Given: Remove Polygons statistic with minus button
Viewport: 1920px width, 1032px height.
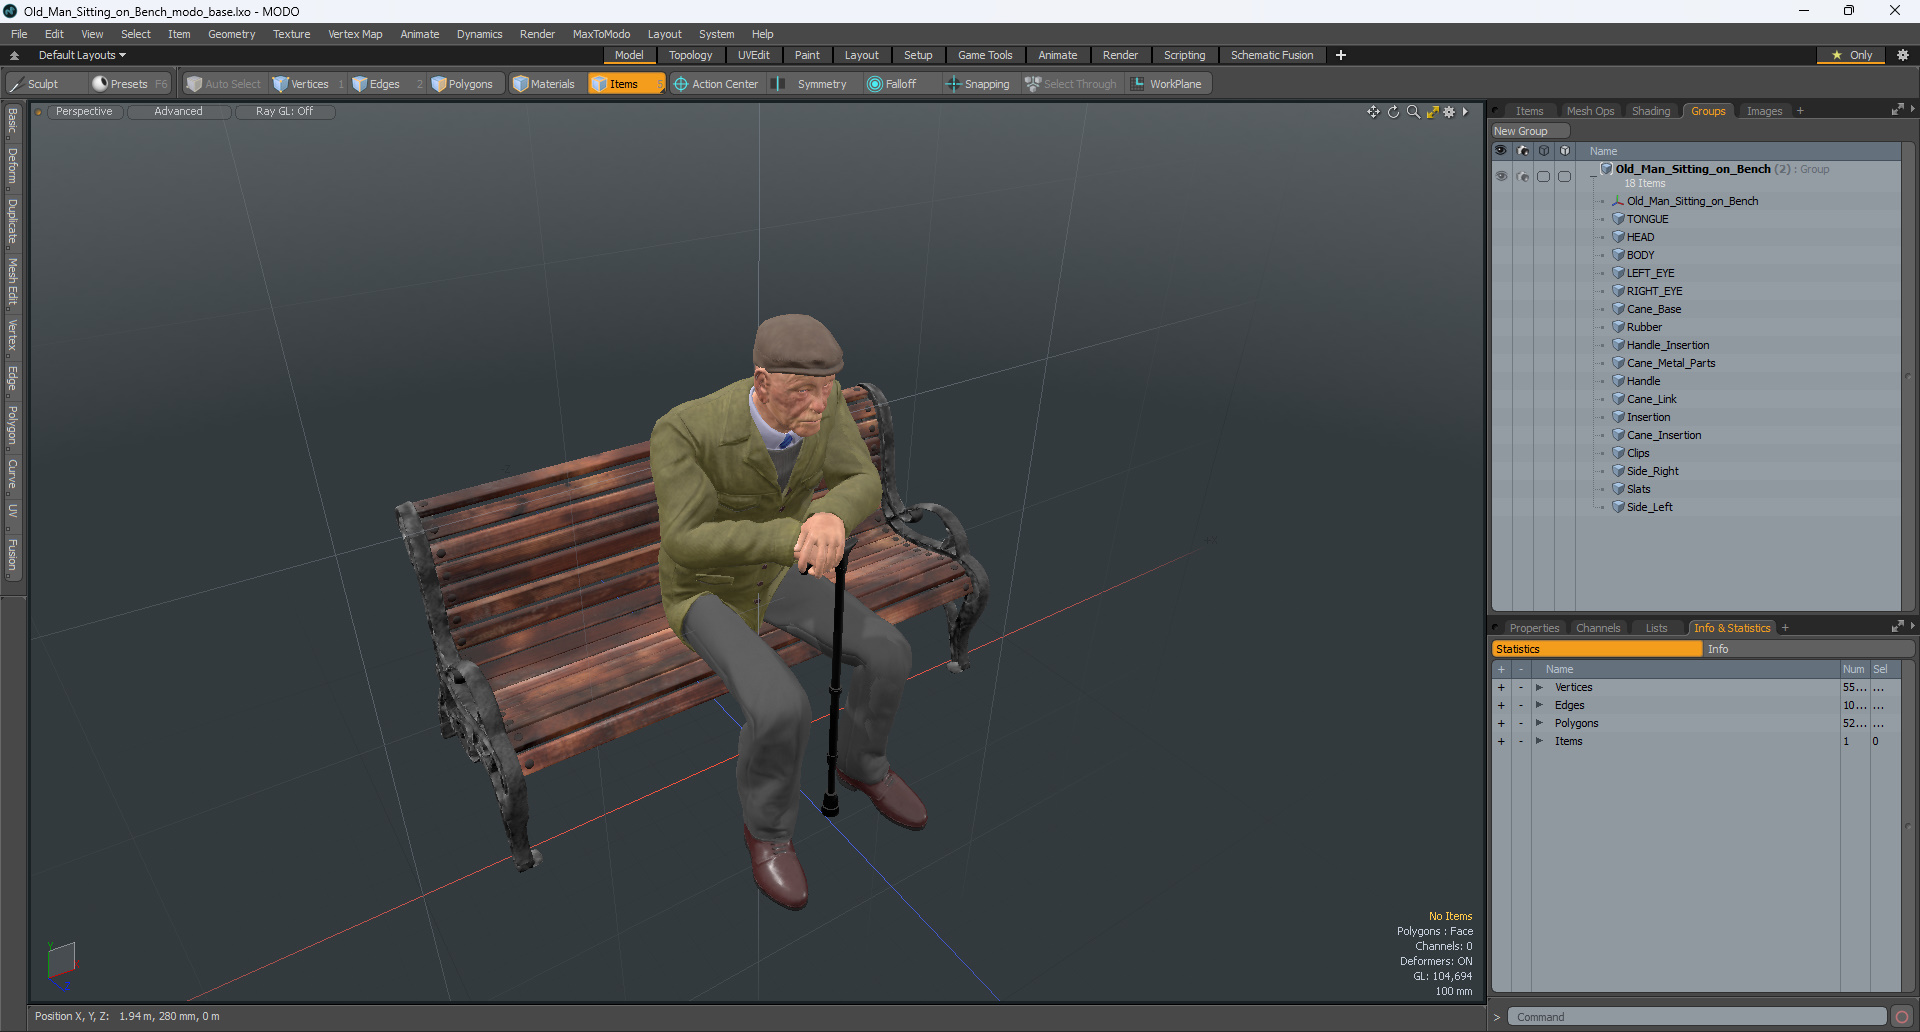Looking at the screenshot, I should [1521, 723].
